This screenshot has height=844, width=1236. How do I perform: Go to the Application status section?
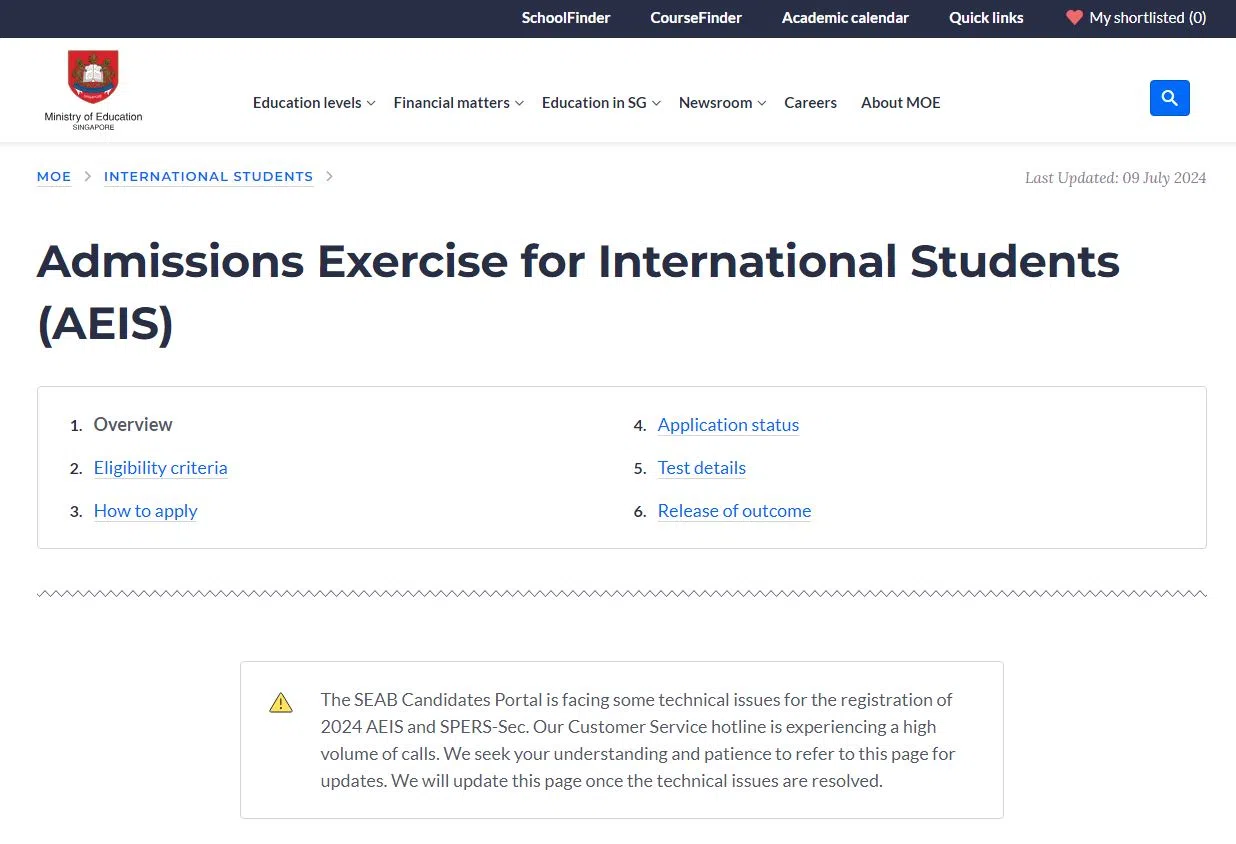(728, 425)
